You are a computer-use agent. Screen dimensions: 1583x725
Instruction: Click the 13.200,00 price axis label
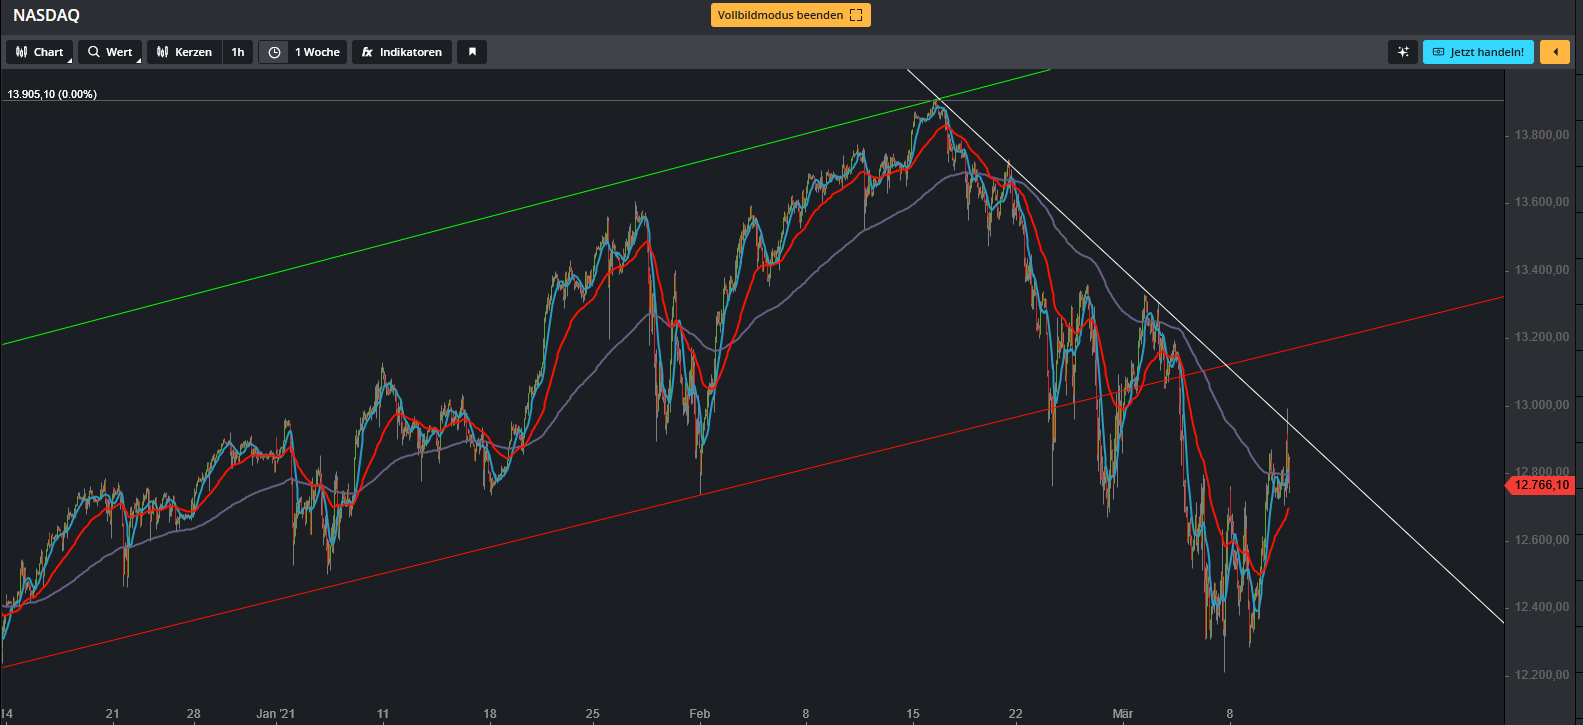click(x=1541, y=337)
